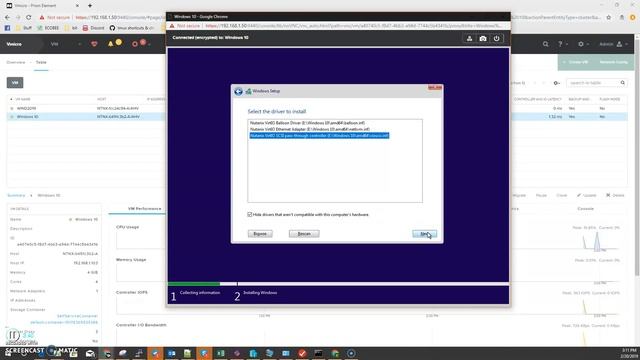
Task: Click the mail envelope icon in taskbar
Action: (x=90, y=353)
